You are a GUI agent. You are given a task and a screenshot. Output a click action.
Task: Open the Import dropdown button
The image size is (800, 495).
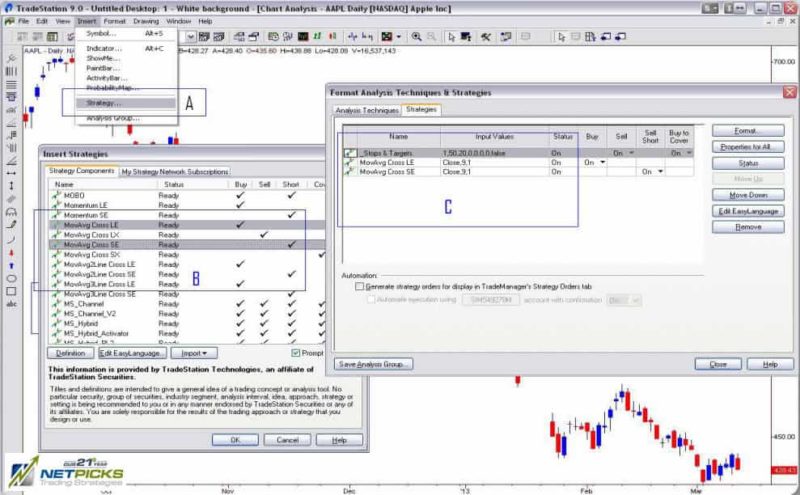pyautogui.click(x=194, y=353)
